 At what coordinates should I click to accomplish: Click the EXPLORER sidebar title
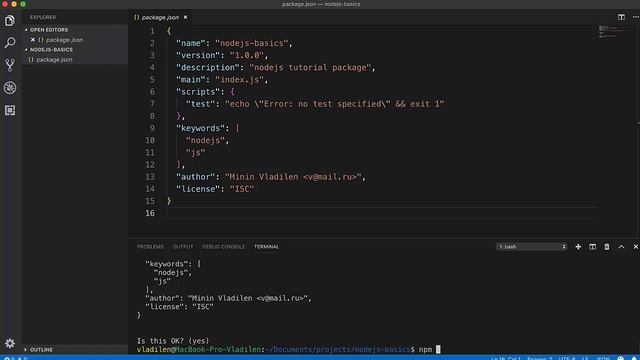[43, 17]
